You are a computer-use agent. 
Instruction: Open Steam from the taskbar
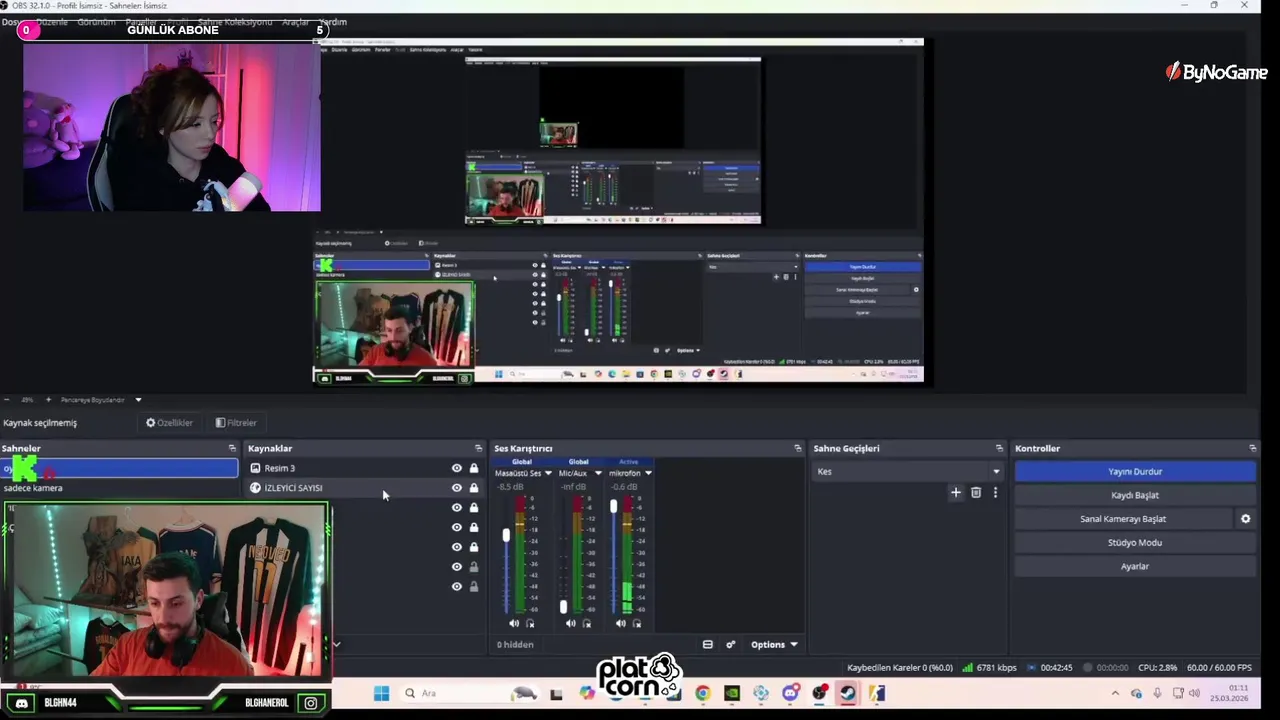click(x=848, y=693)
